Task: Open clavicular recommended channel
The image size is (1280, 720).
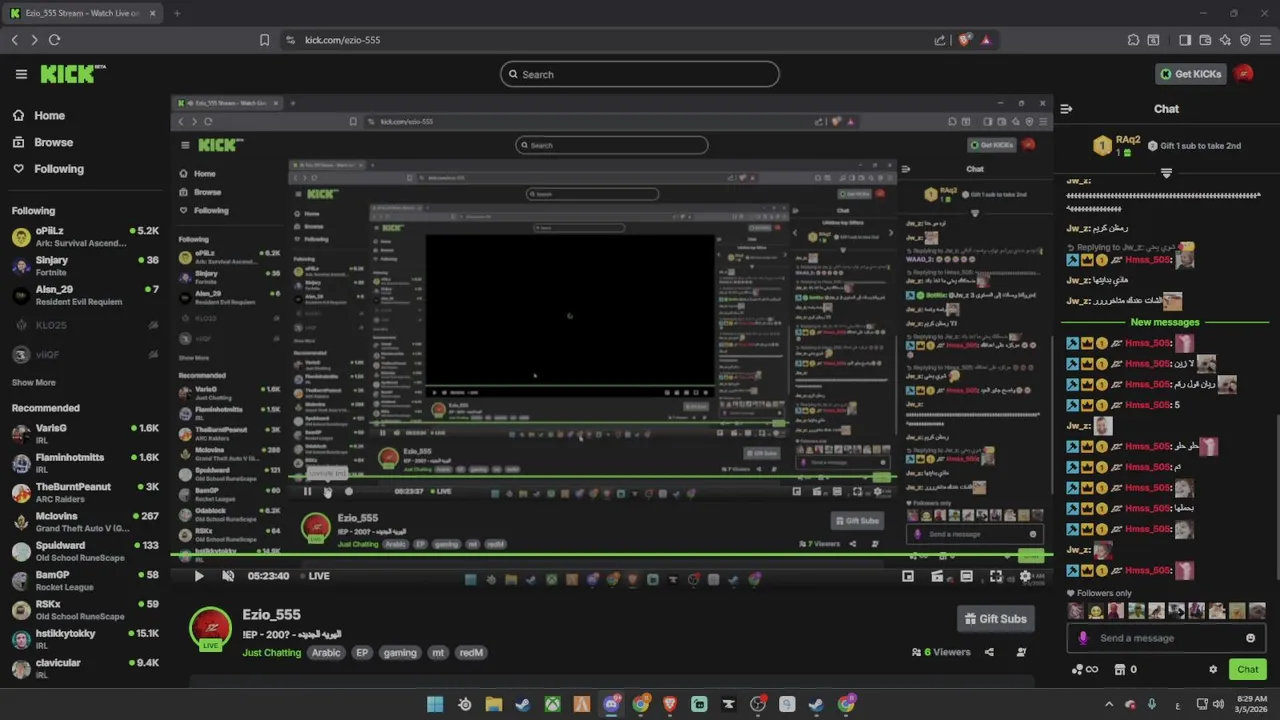Action: tap(85, 668)
